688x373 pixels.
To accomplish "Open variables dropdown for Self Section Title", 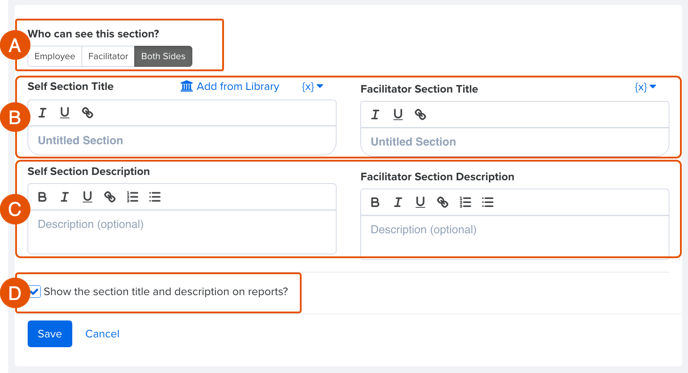I will coord(312,86).
